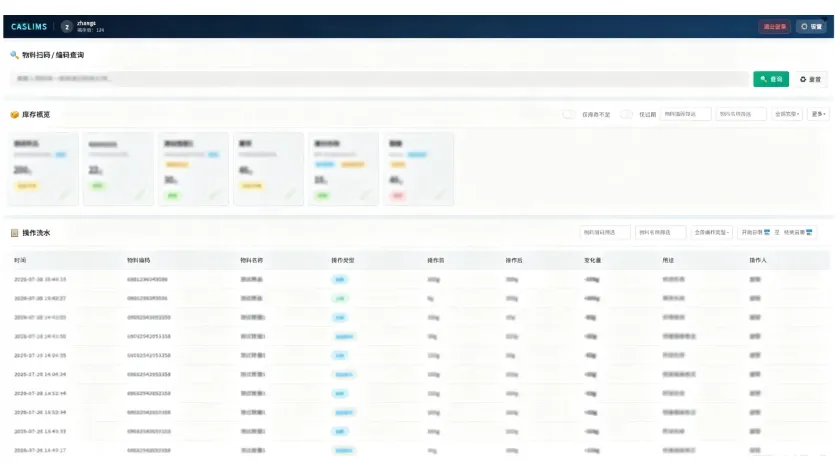840x472 pixels.
Task: Open the 全部类型 dropdown
Action: tap(787, 114)
